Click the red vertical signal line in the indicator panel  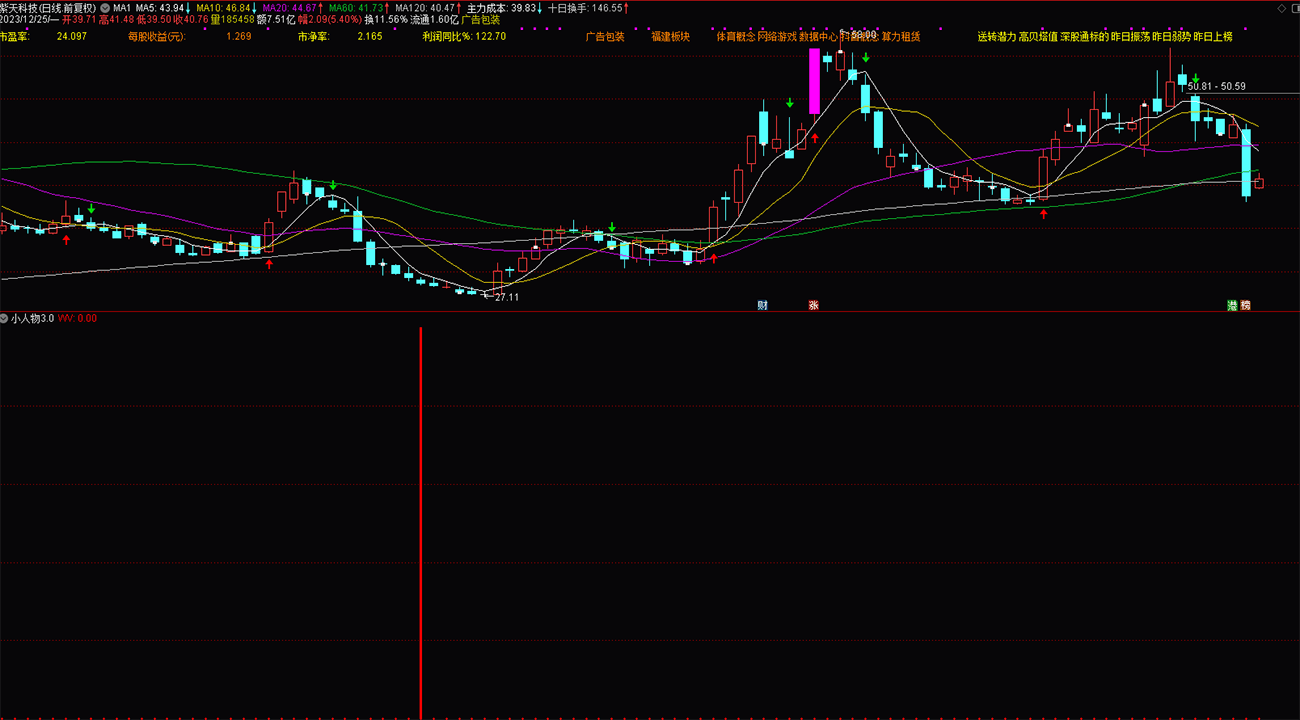click(420, 522)
